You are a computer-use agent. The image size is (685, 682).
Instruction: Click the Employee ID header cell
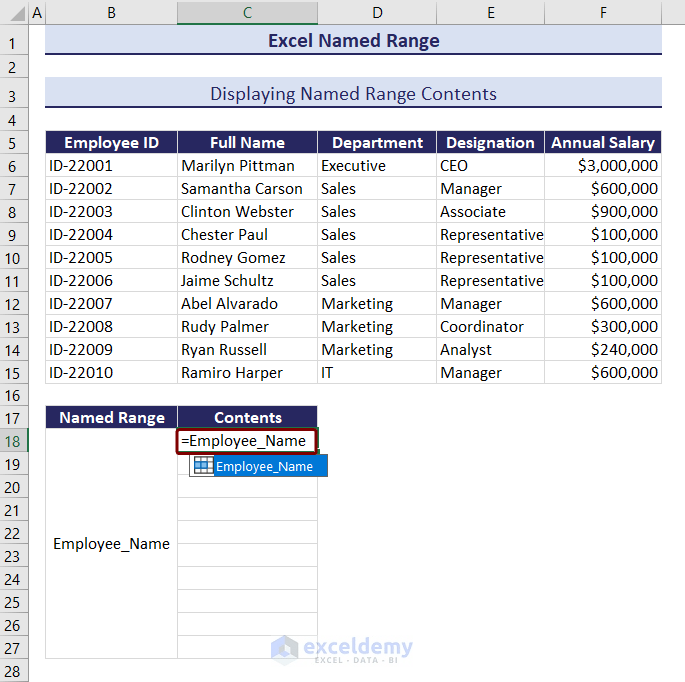click(111, 142)
